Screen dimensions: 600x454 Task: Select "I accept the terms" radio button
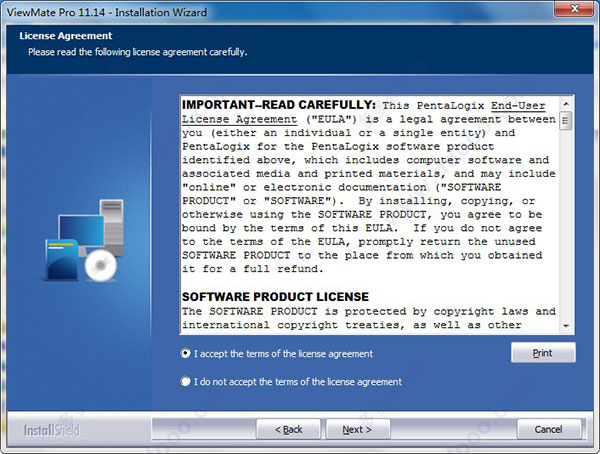pos(186,353)
